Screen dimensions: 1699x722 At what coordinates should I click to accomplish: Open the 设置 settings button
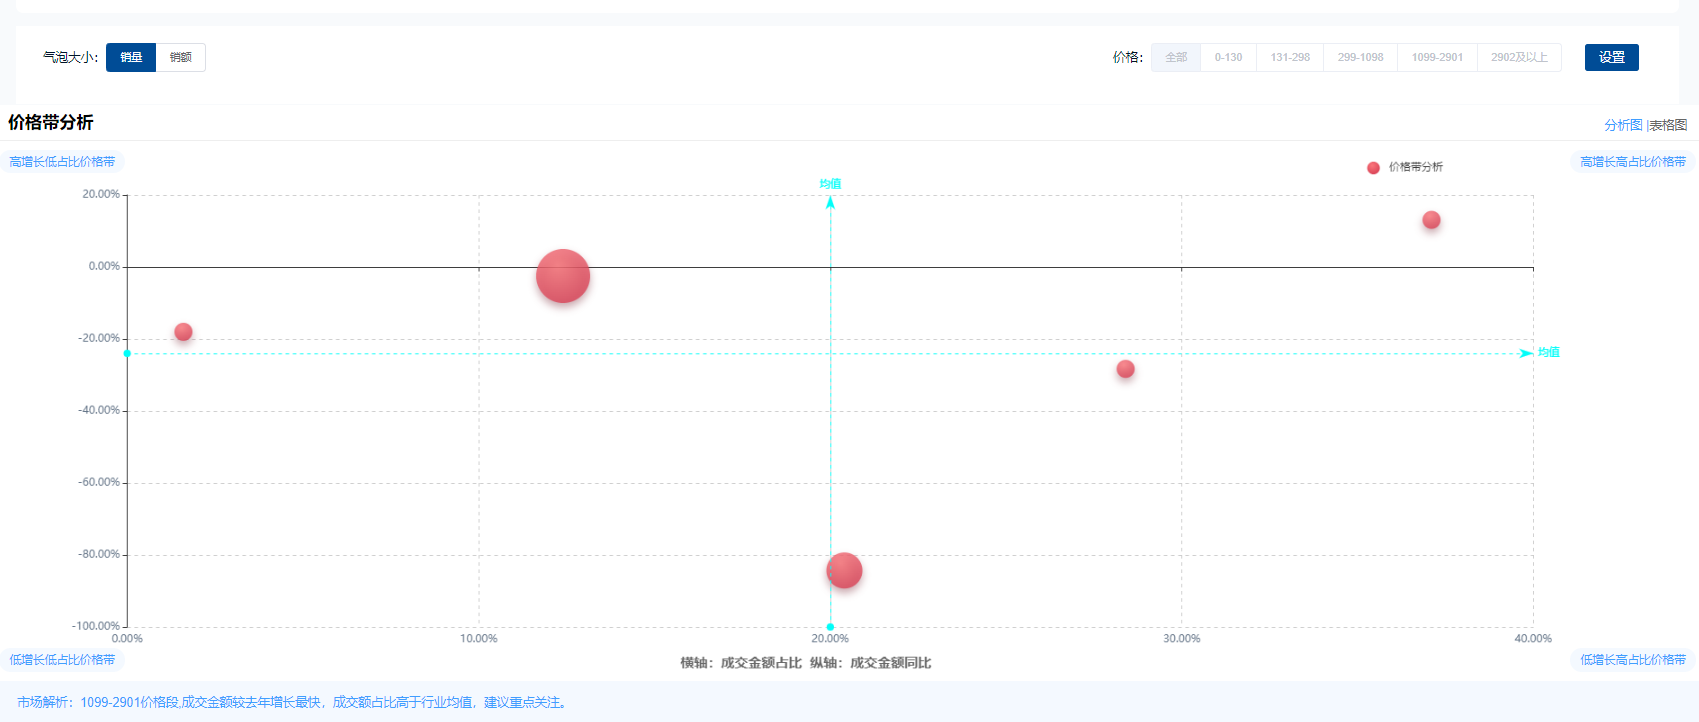coord(1611,57)
